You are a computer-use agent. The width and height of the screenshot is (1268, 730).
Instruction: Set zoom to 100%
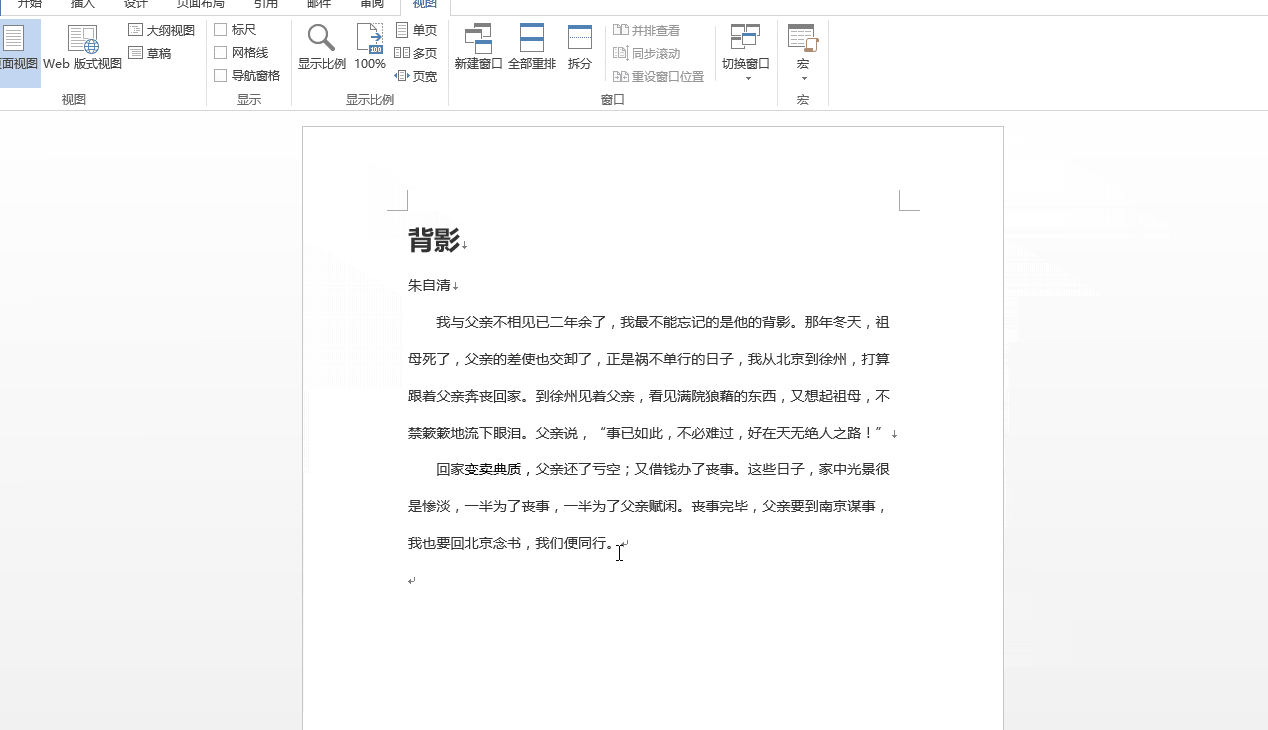pyautogui.click(x=370, y=48)
